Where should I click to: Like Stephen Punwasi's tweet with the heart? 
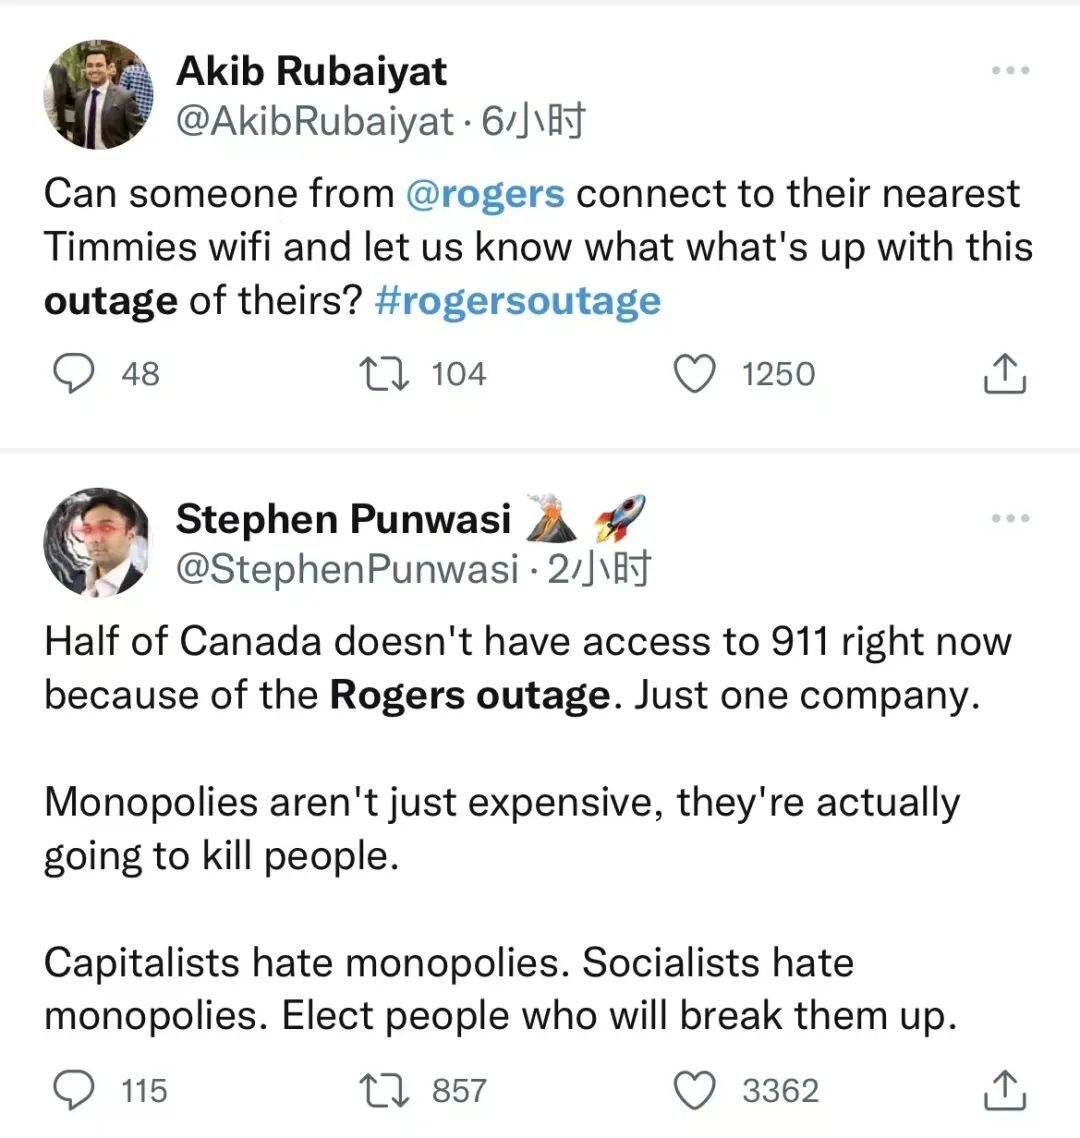(695, 1090)
